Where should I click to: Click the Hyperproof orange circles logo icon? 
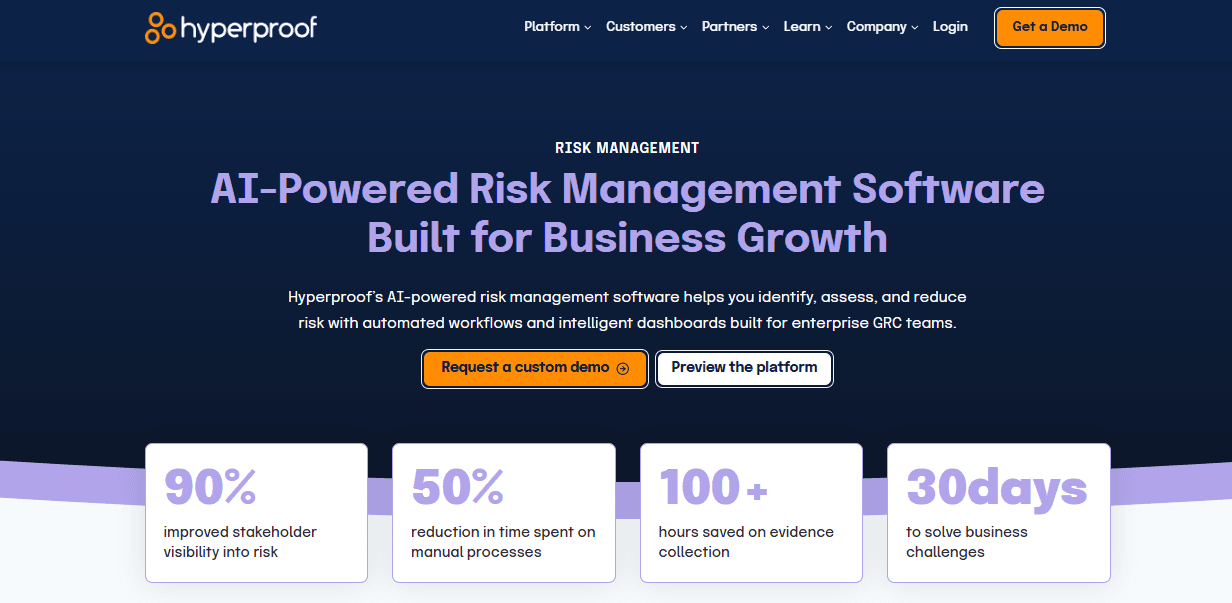[161, 28]
